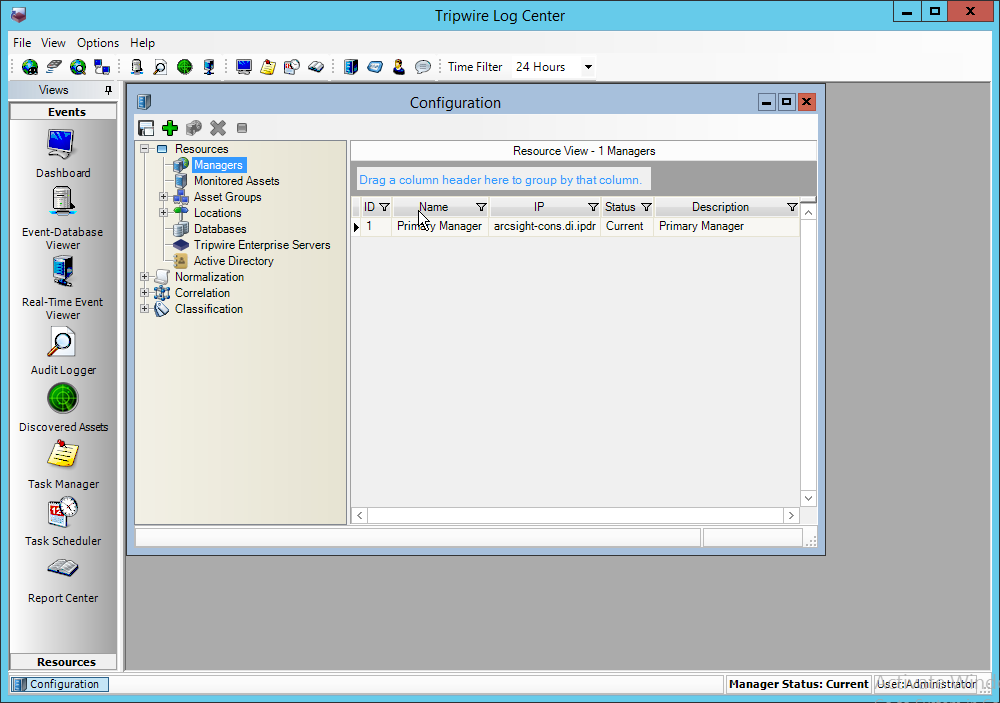This screenshot has width=1000, height=703.
Task: Select Monitored Assets in the tree
Action: click(237, 181)
